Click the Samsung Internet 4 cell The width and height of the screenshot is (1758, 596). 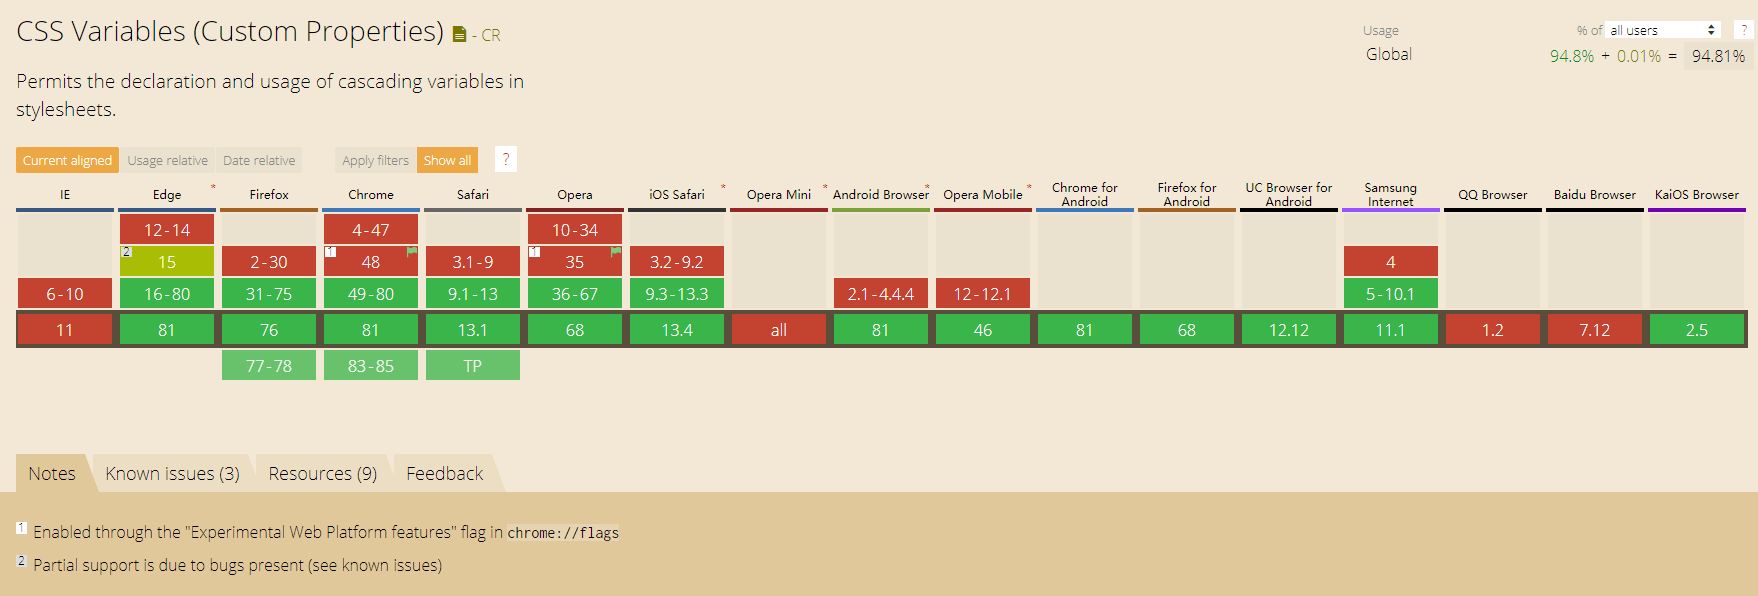coord(1391,262)
